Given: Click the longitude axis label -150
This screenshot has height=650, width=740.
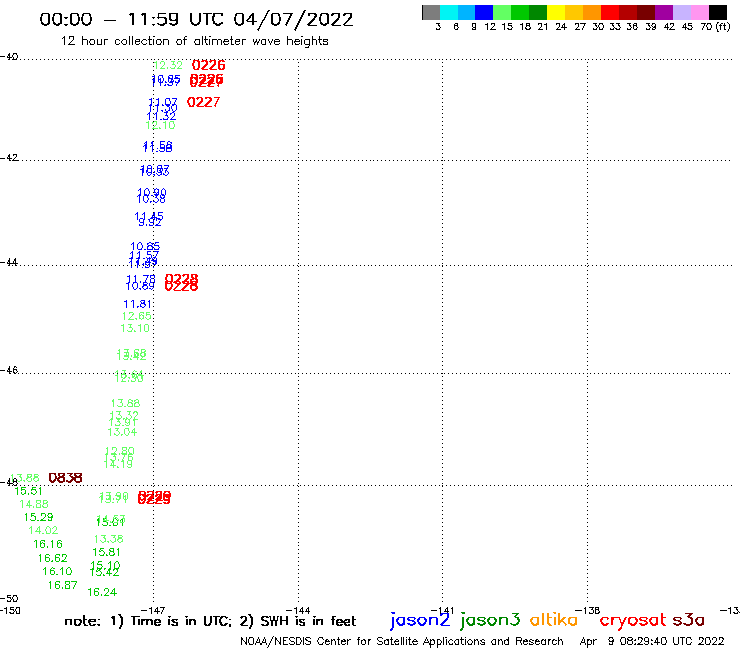Looking at the screenshot, I should click(x=10, y=610).
